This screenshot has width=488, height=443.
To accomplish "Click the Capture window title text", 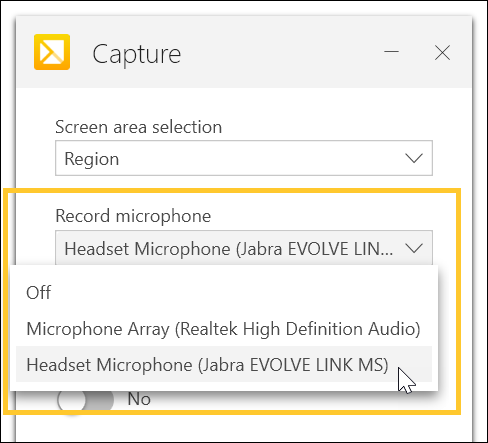I will (137, 54).
